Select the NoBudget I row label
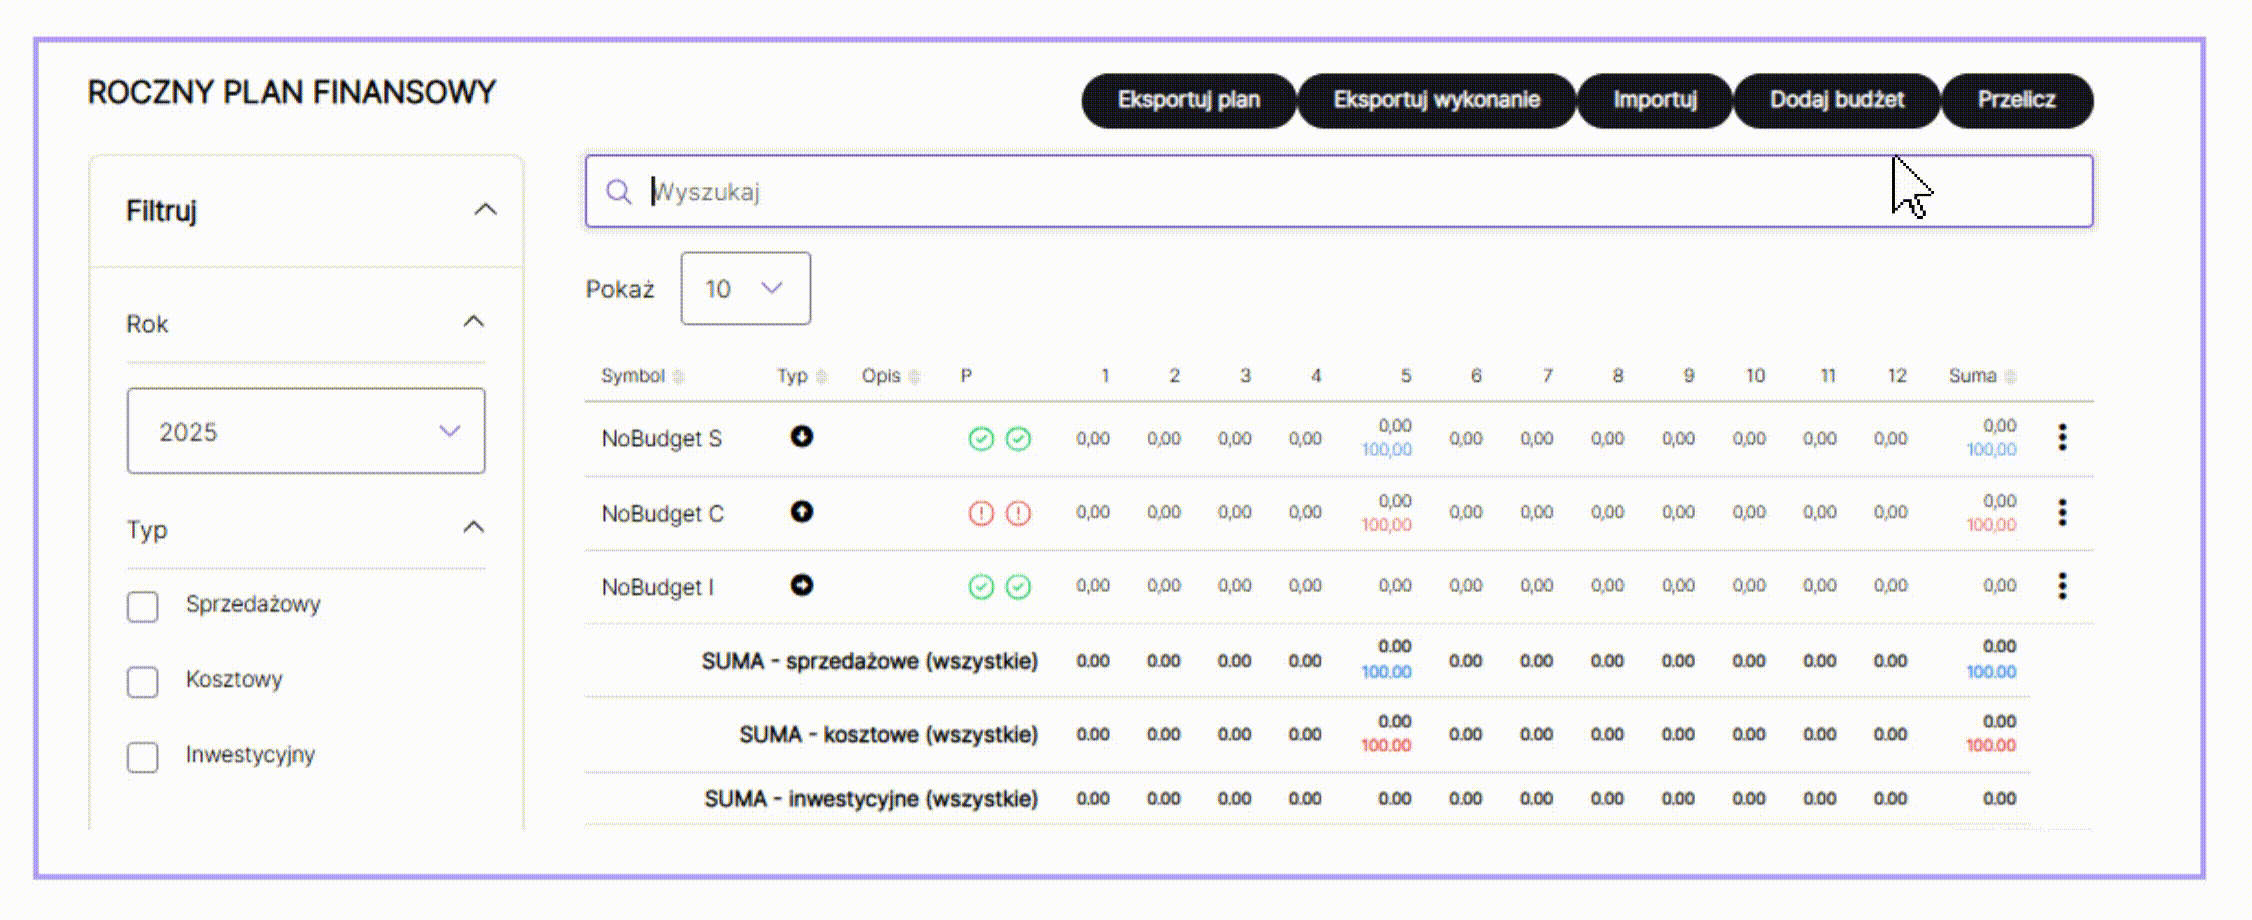The height and width of the screenshot is (920, 2252). (x=658, y=587)
